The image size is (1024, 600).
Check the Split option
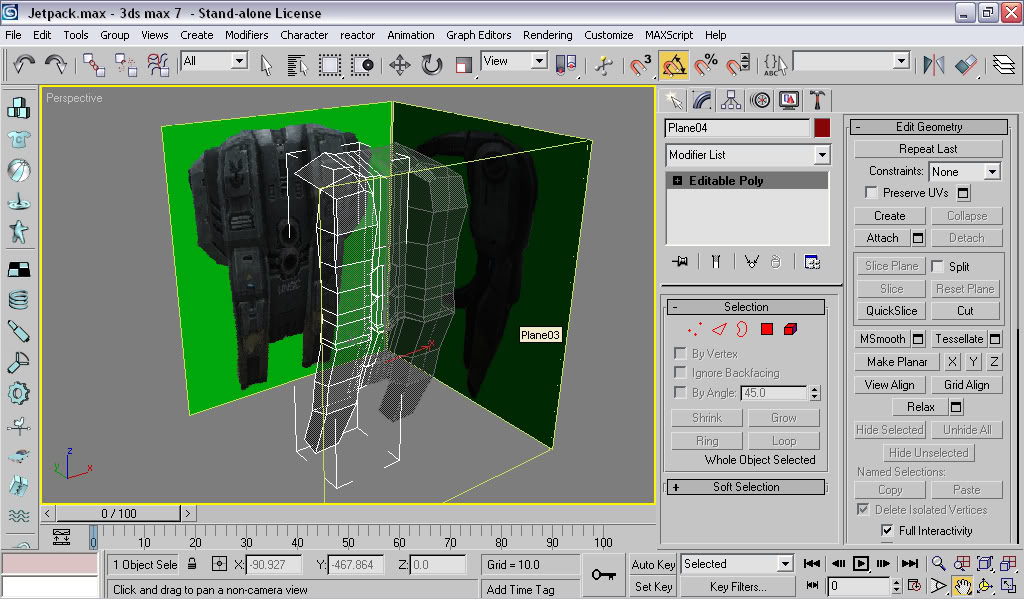pyautogui.click(x=938, y=267)
